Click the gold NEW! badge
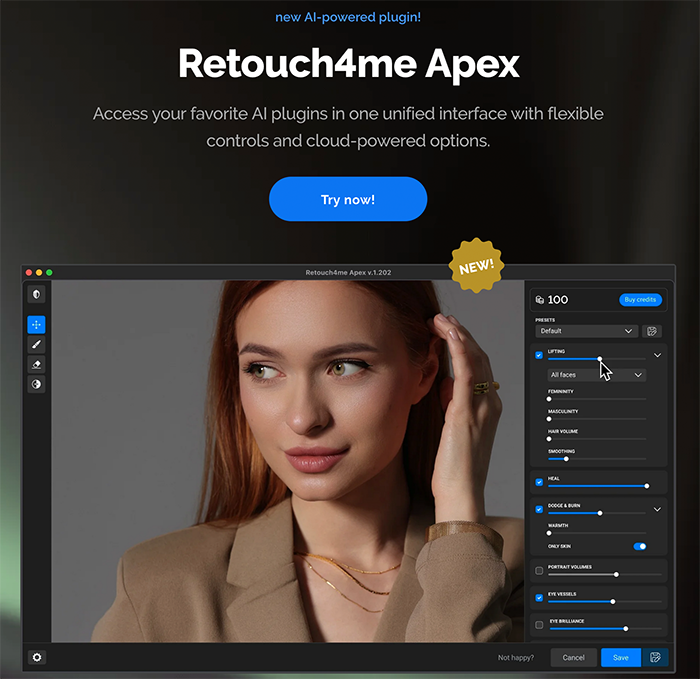This screenshot has width=700, height=679. pyautogui.click(x=477, y=266)
